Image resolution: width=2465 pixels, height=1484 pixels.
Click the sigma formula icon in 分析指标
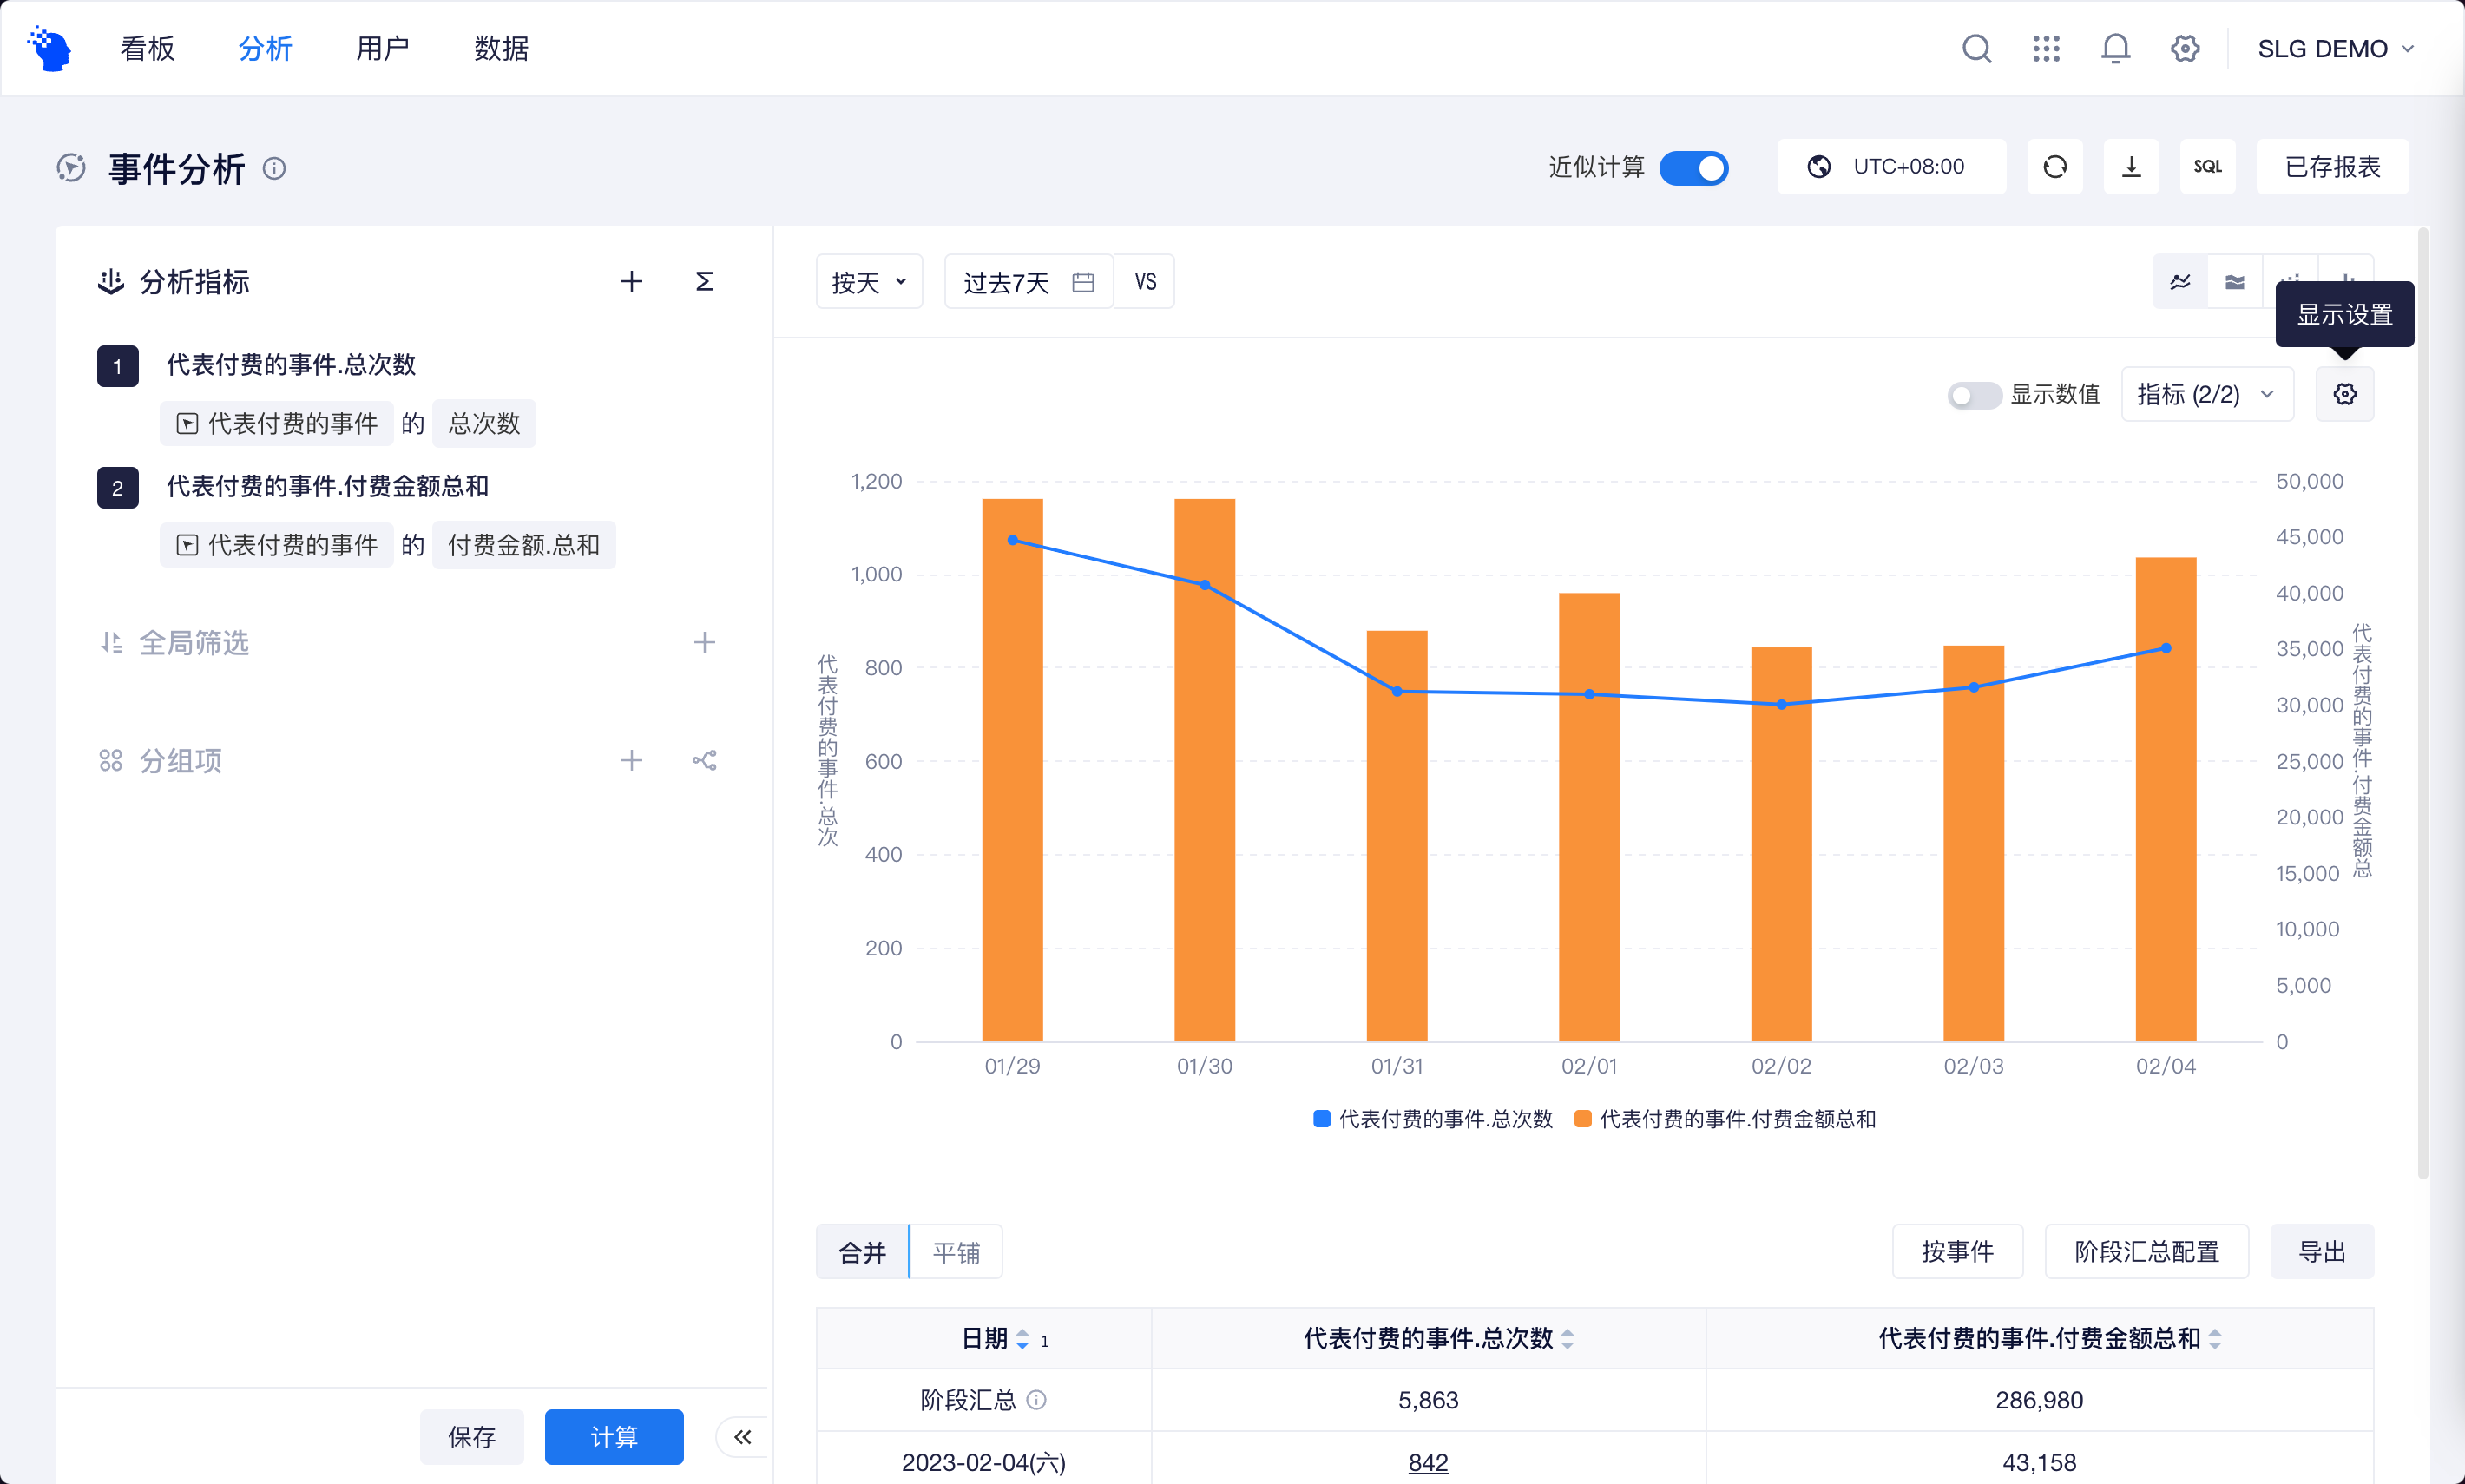click(x=704, y=282)
